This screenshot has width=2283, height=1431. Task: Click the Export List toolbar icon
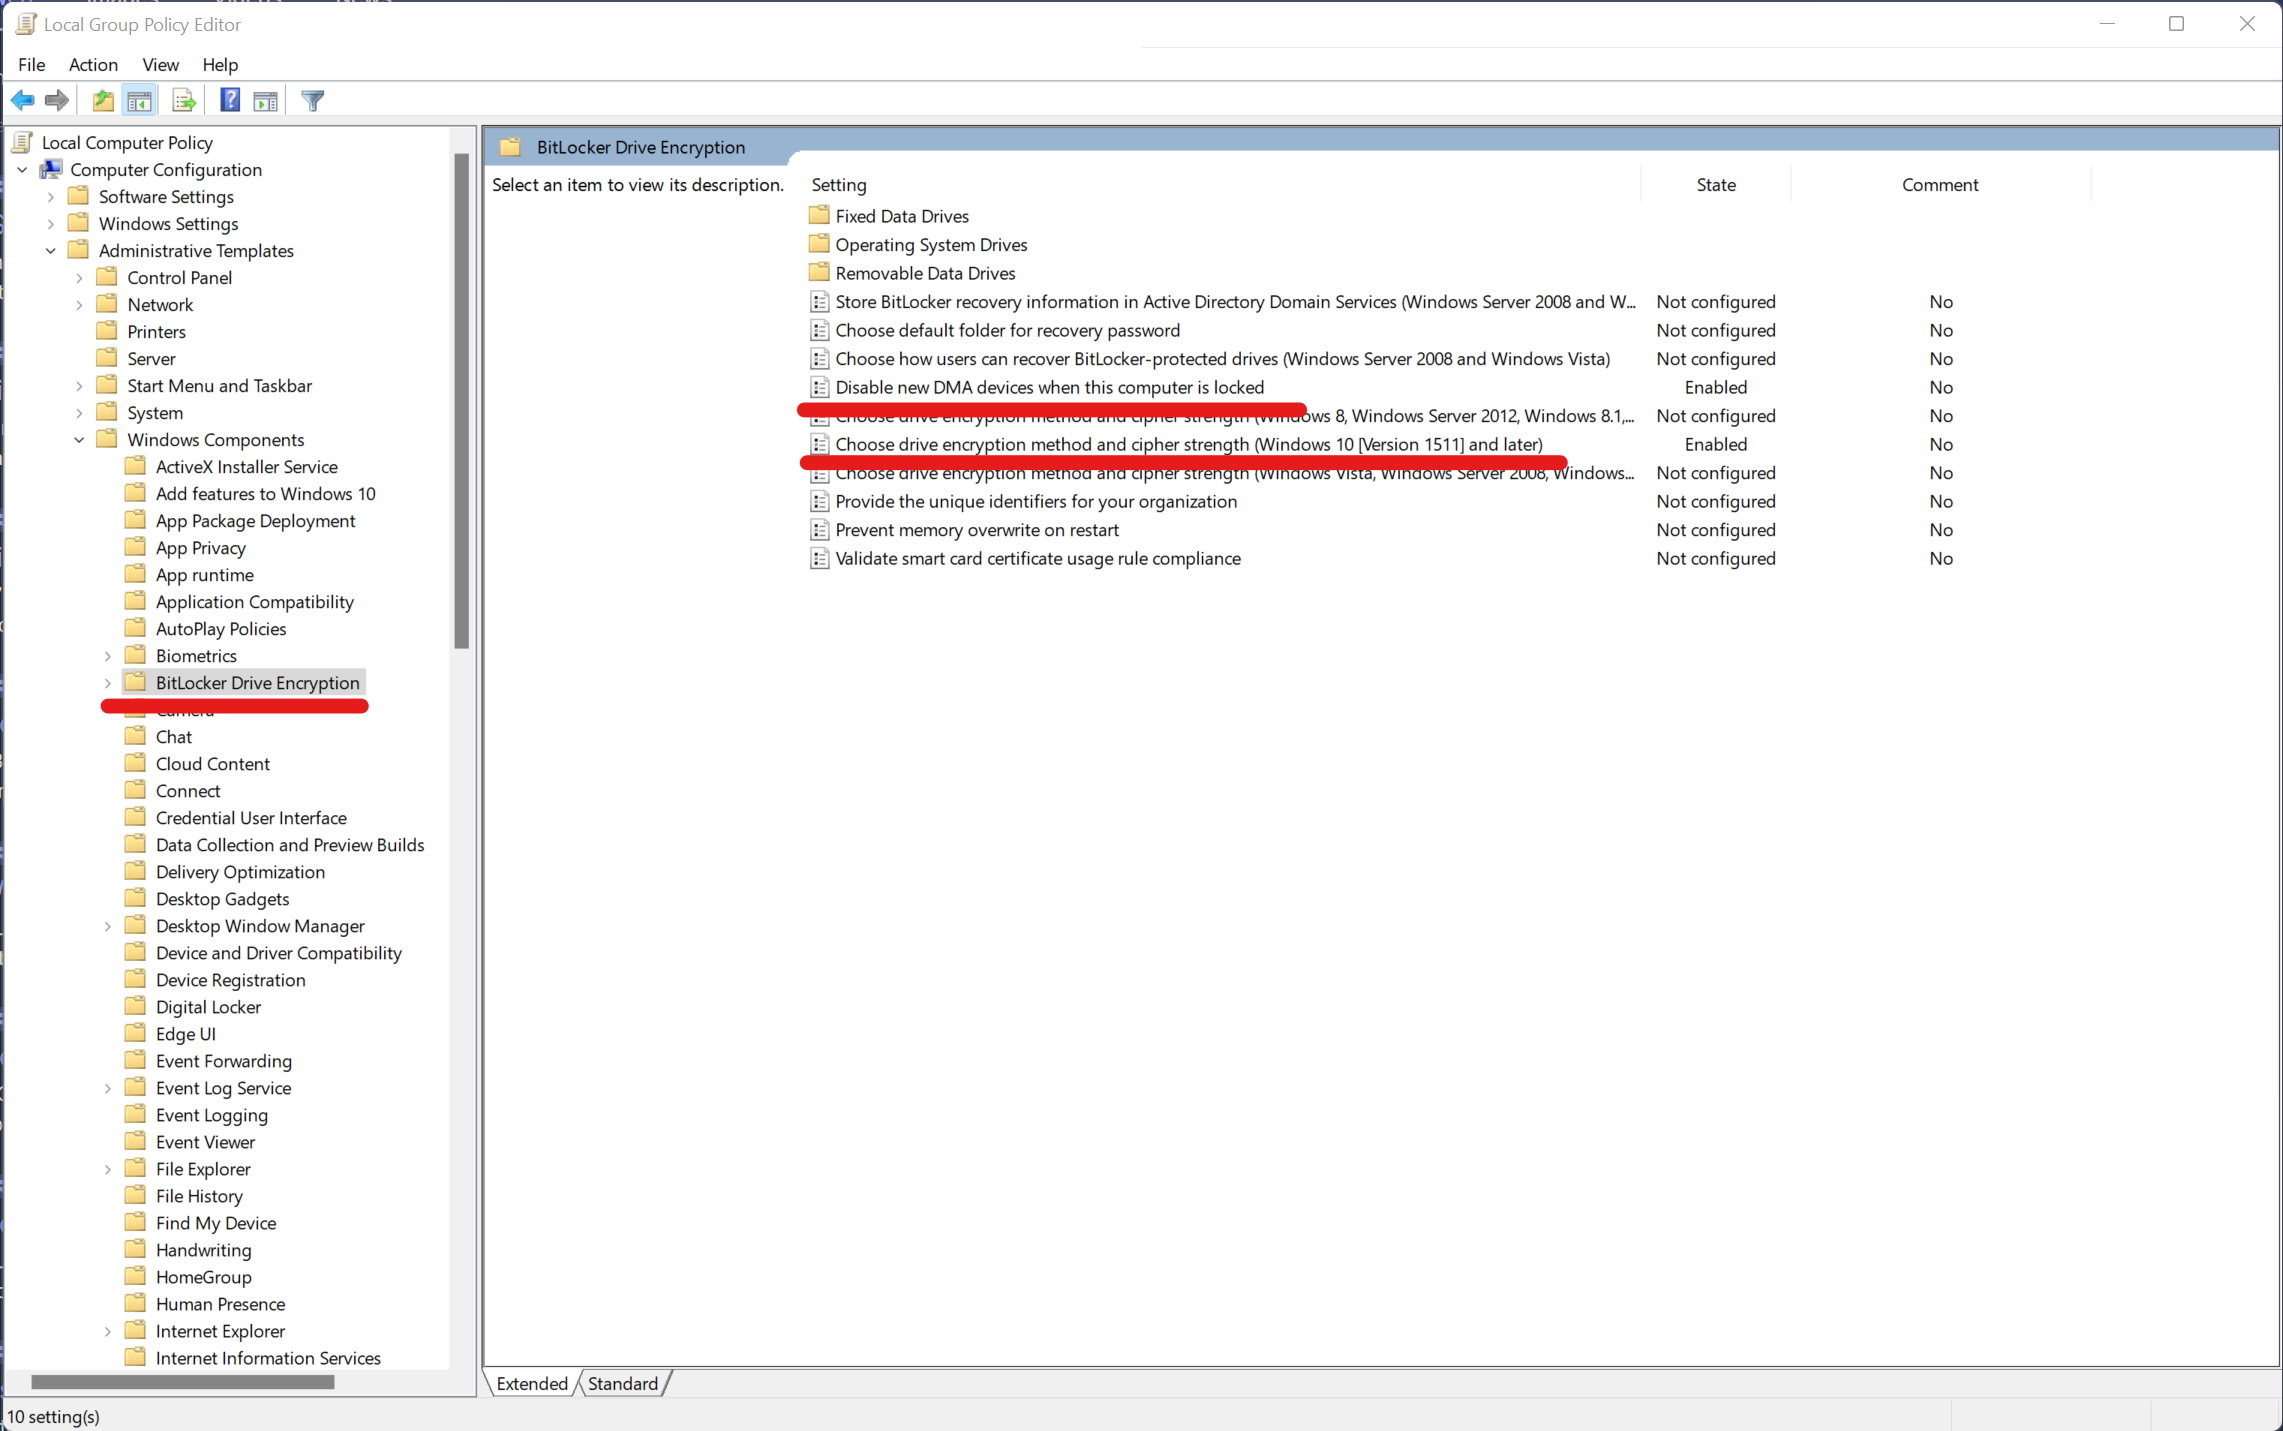coord(184,100)
